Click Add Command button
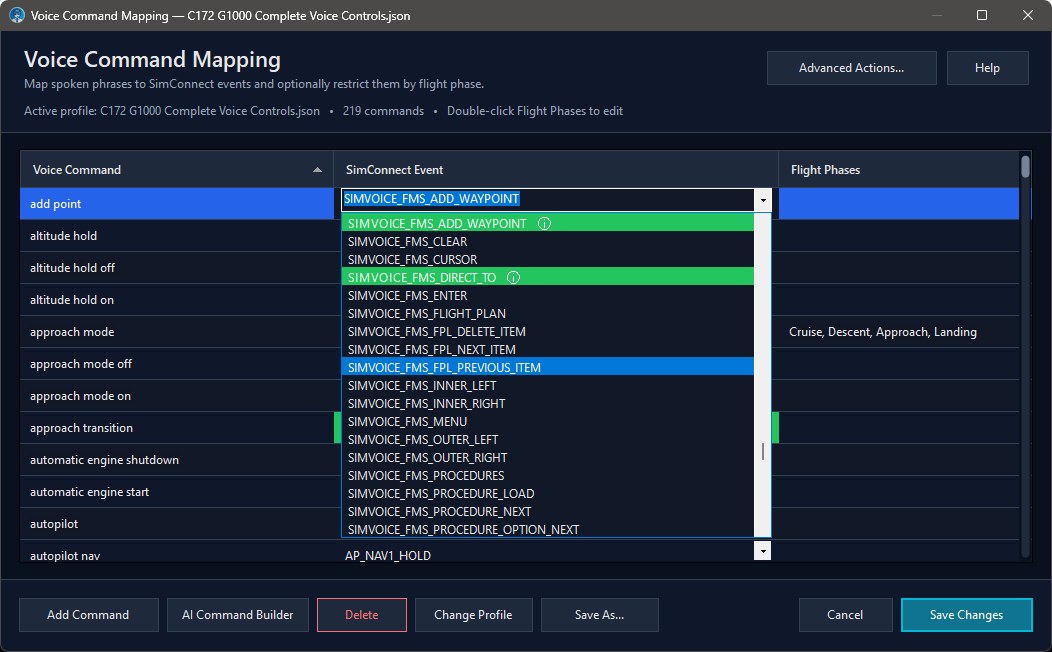Screen dimensions: 1052x652 pyautogui.click(x=89, y=615)
